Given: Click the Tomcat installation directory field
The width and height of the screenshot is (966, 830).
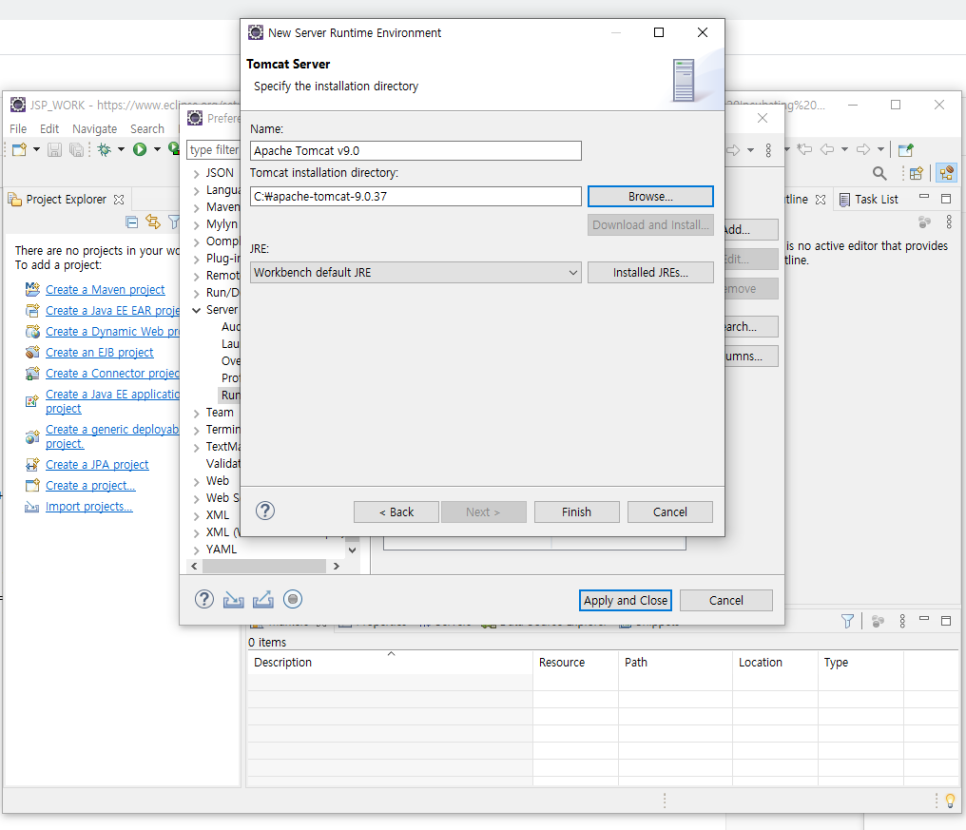Looking at the screenshot, I should coord(415,197).
